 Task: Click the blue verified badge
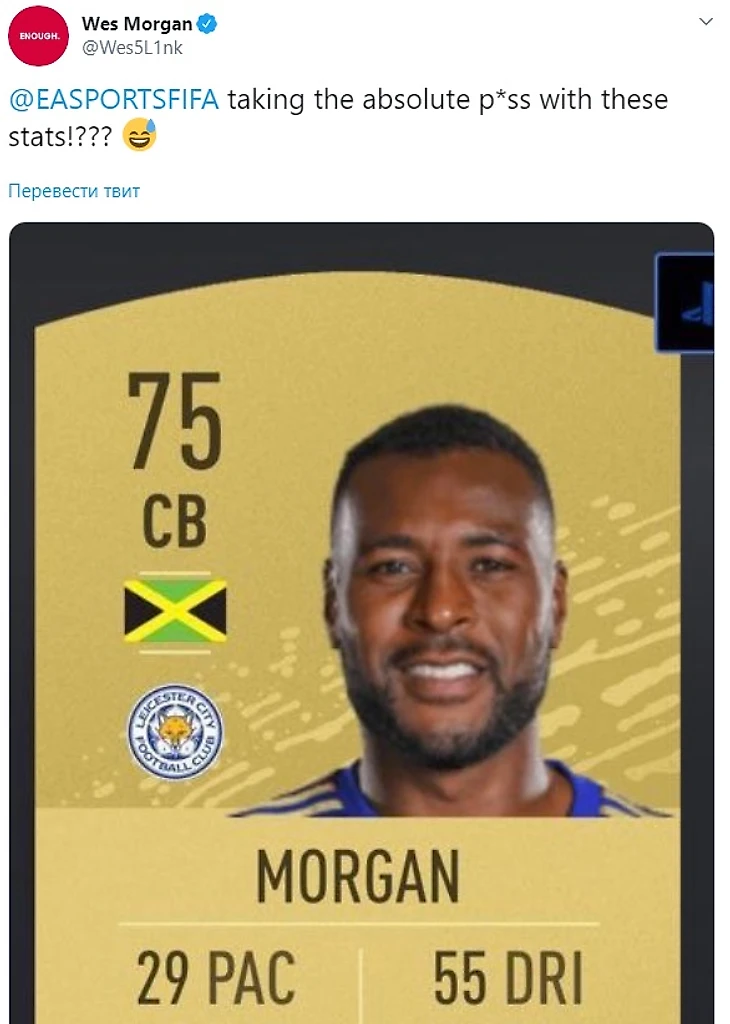[x=207, y=24]
